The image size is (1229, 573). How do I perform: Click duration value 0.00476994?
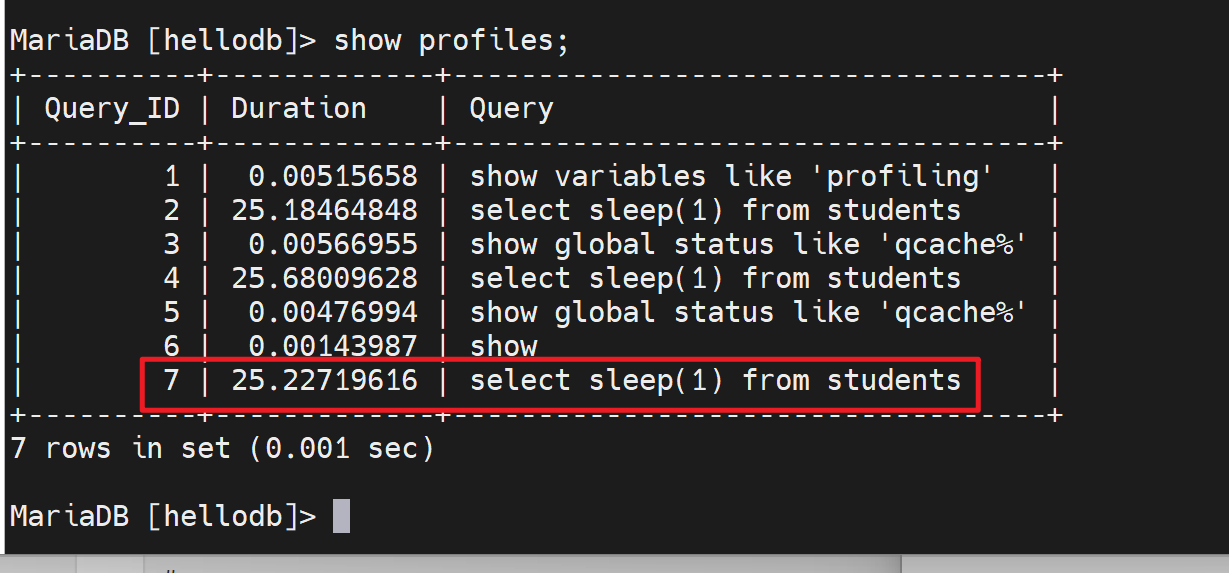[333, 313]
